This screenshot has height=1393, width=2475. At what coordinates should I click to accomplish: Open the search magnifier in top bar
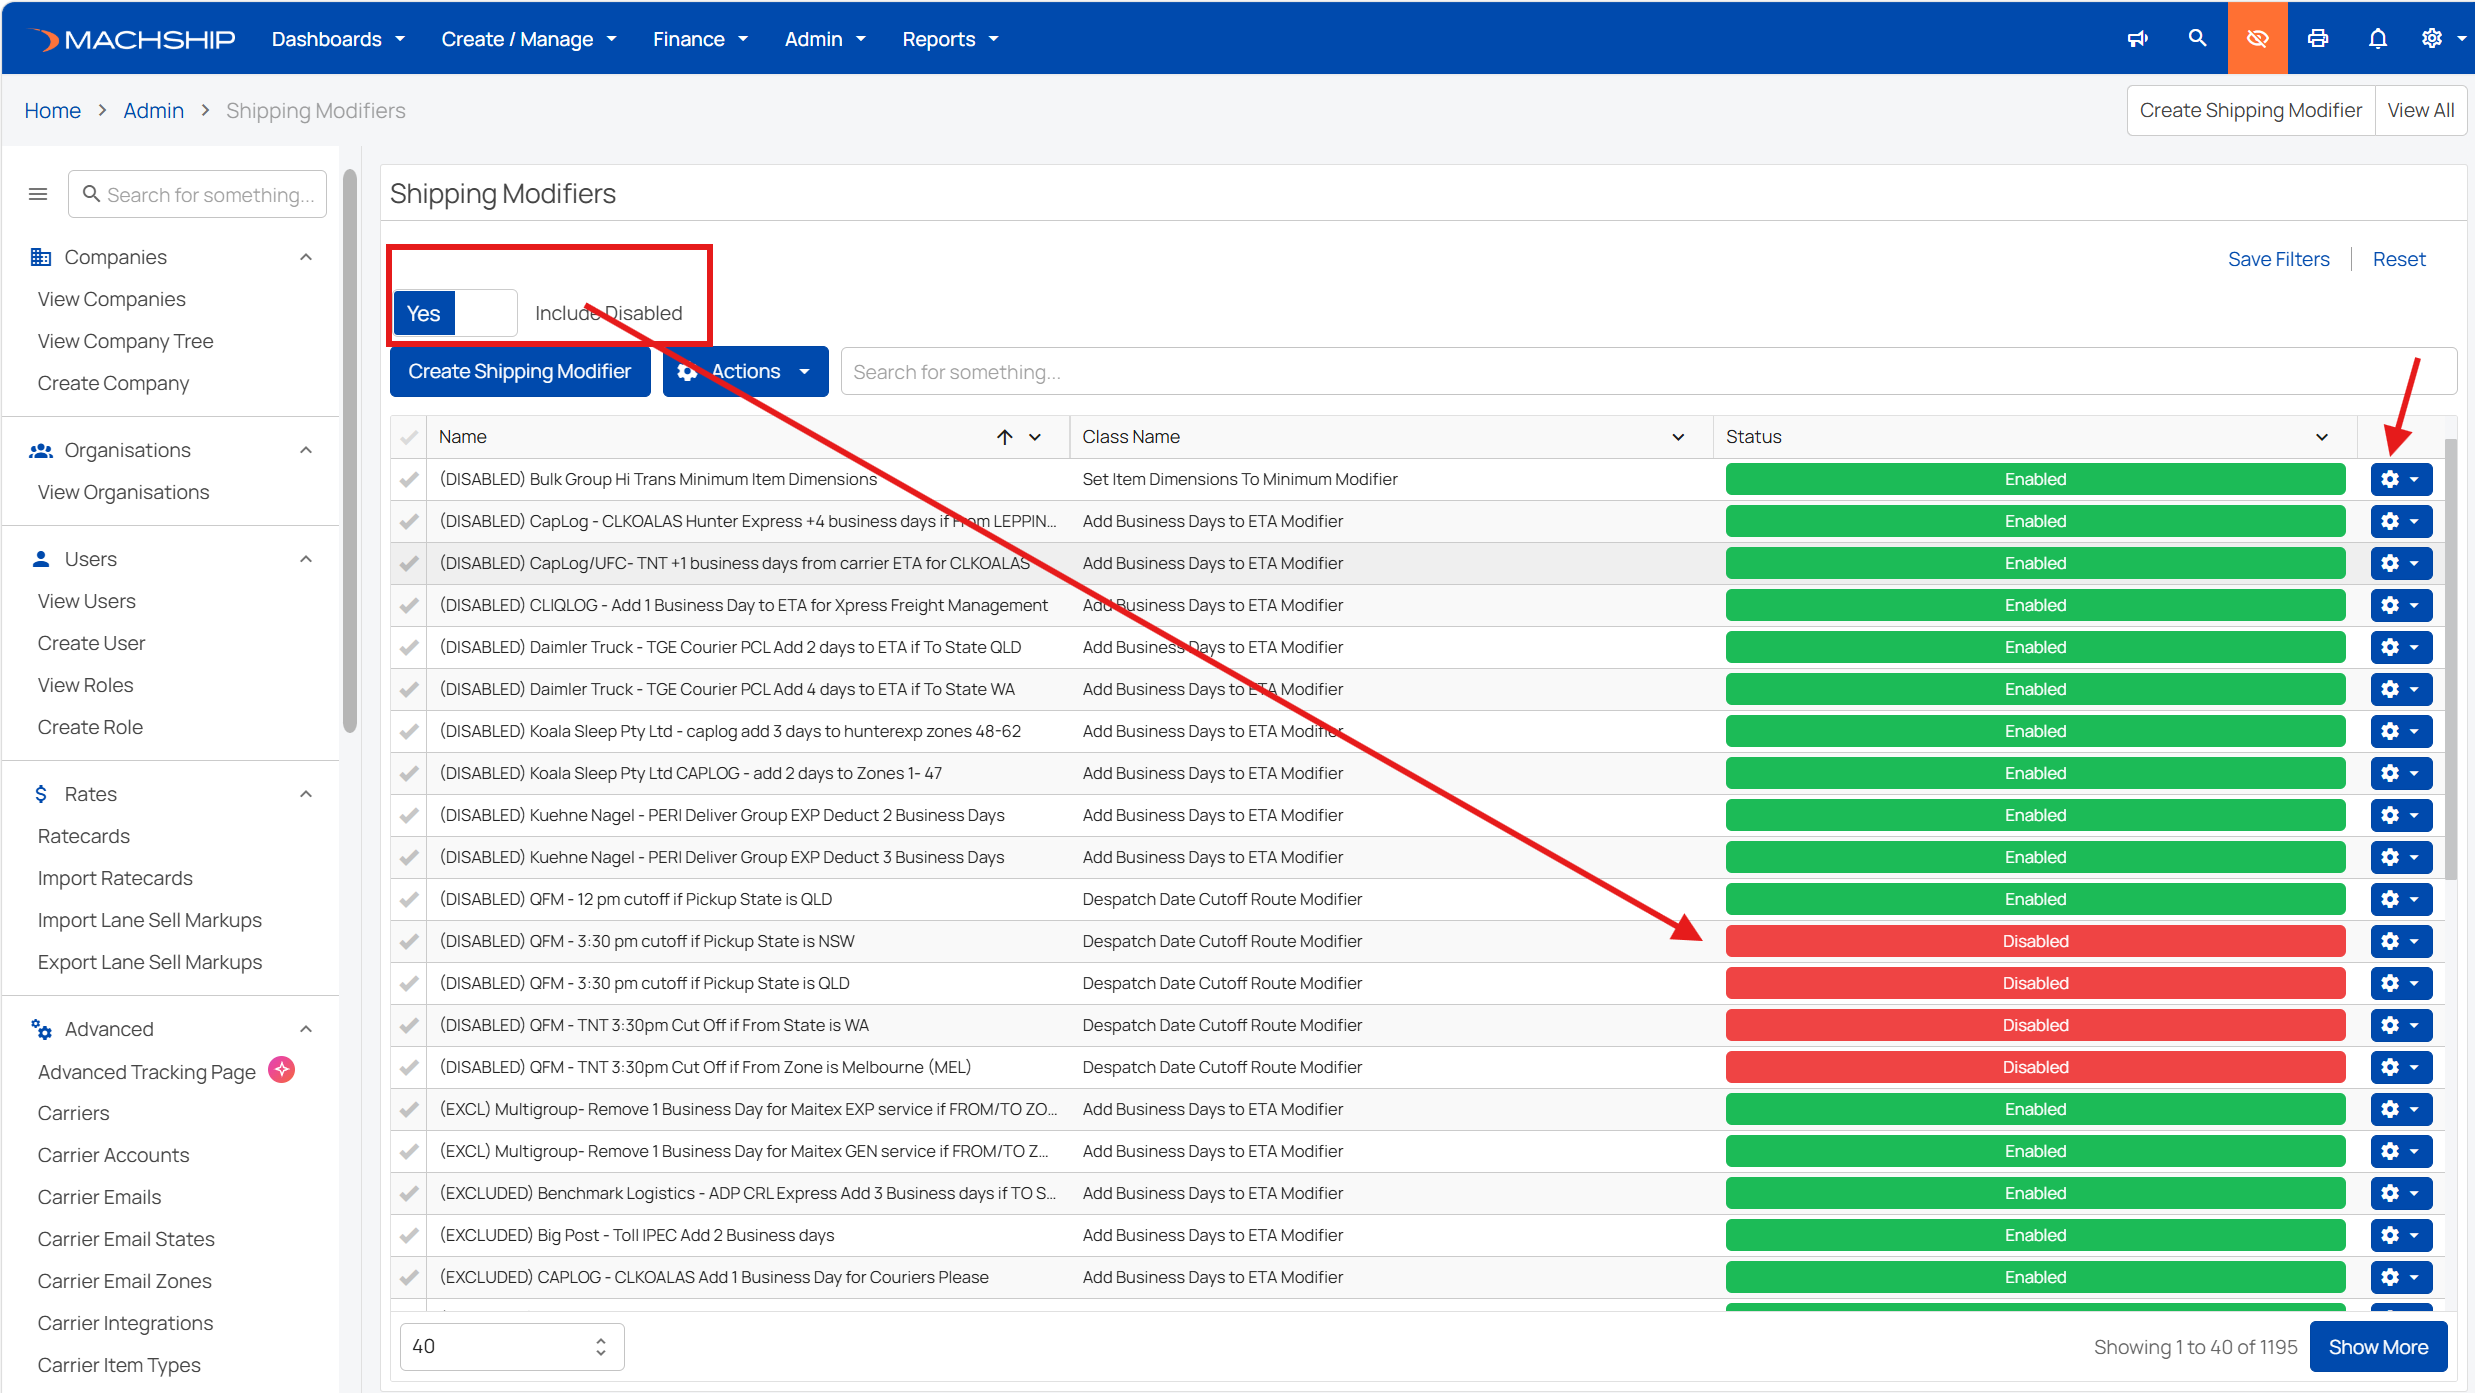pos(2197,38)
